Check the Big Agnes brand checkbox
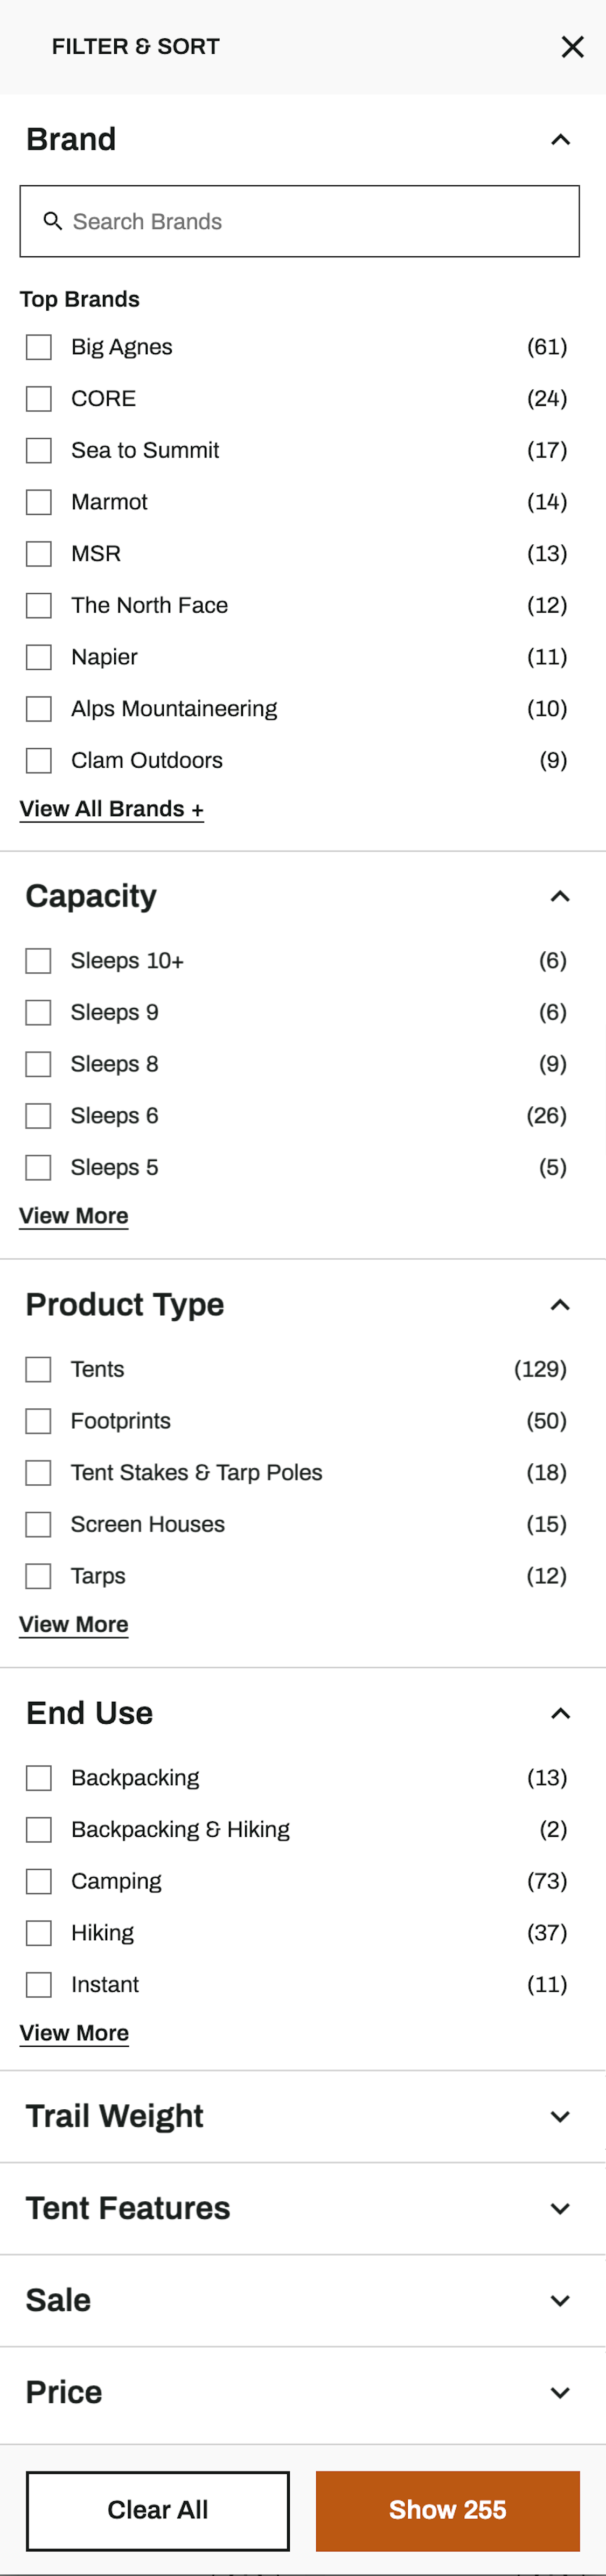606x2576 pixels. [38, 347]
